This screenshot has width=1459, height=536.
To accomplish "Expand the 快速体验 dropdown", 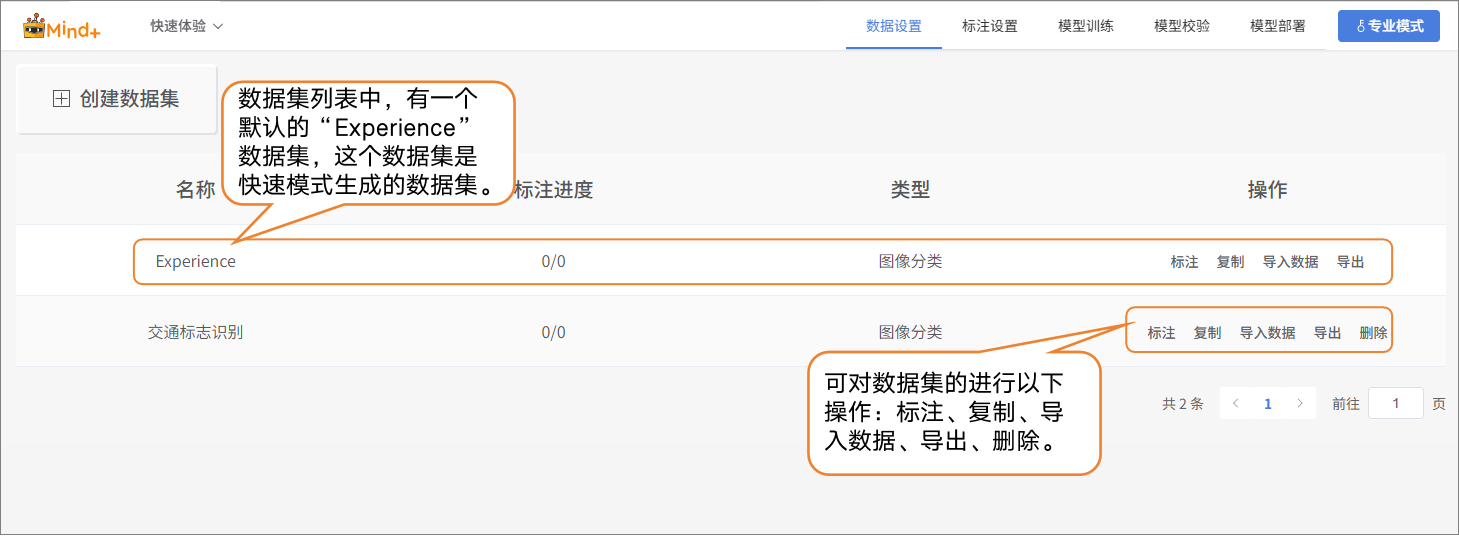I will pyautogui.click(x=186, y=26).
